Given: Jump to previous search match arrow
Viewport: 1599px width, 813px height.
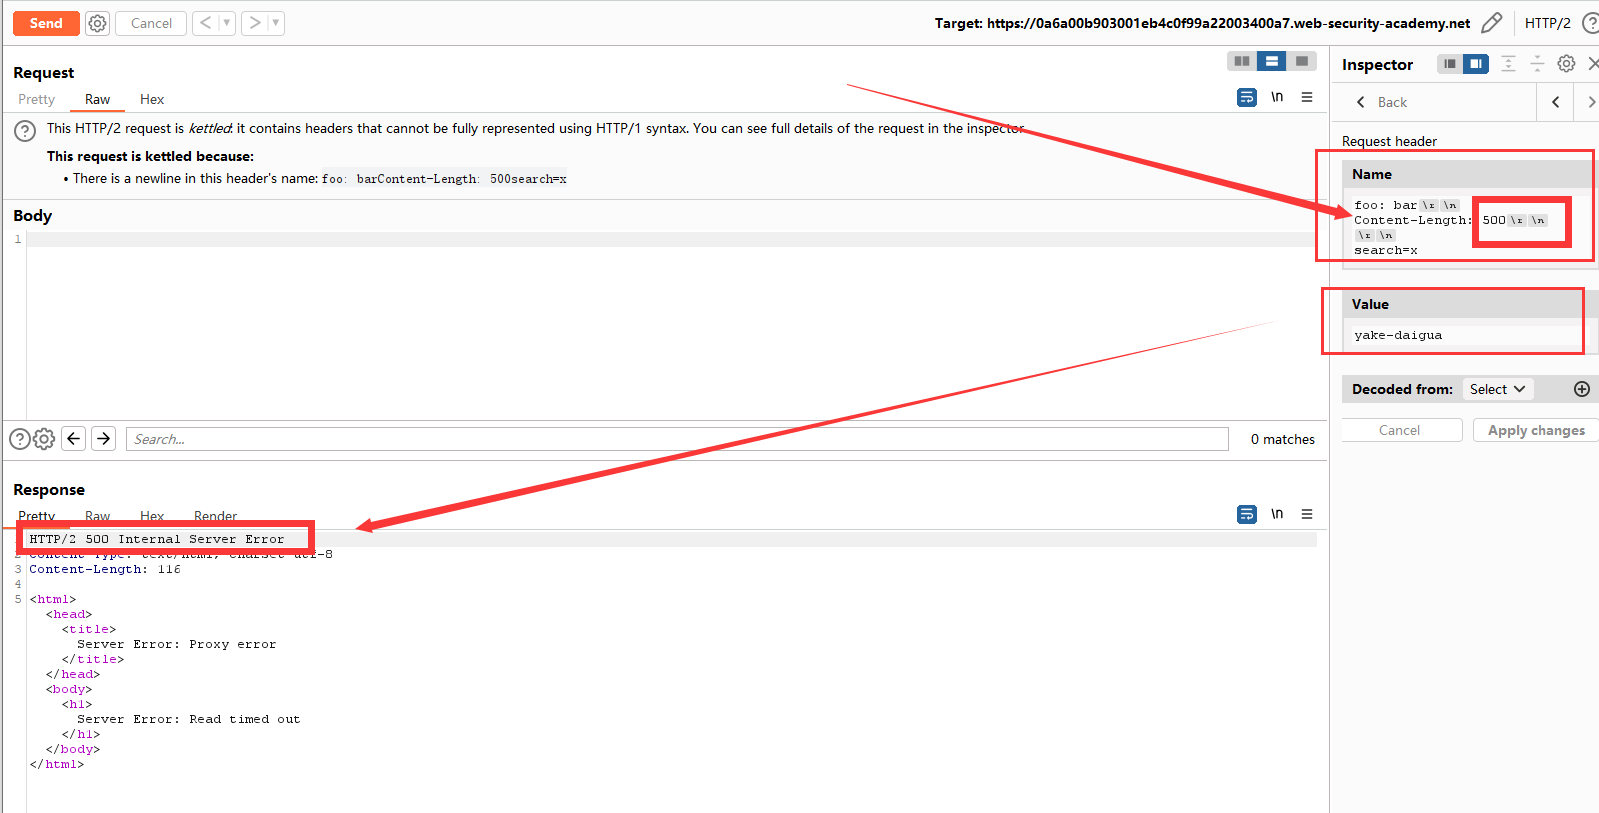Looking at the screenshot, I should pyautogui.click(x=74, y=439).
